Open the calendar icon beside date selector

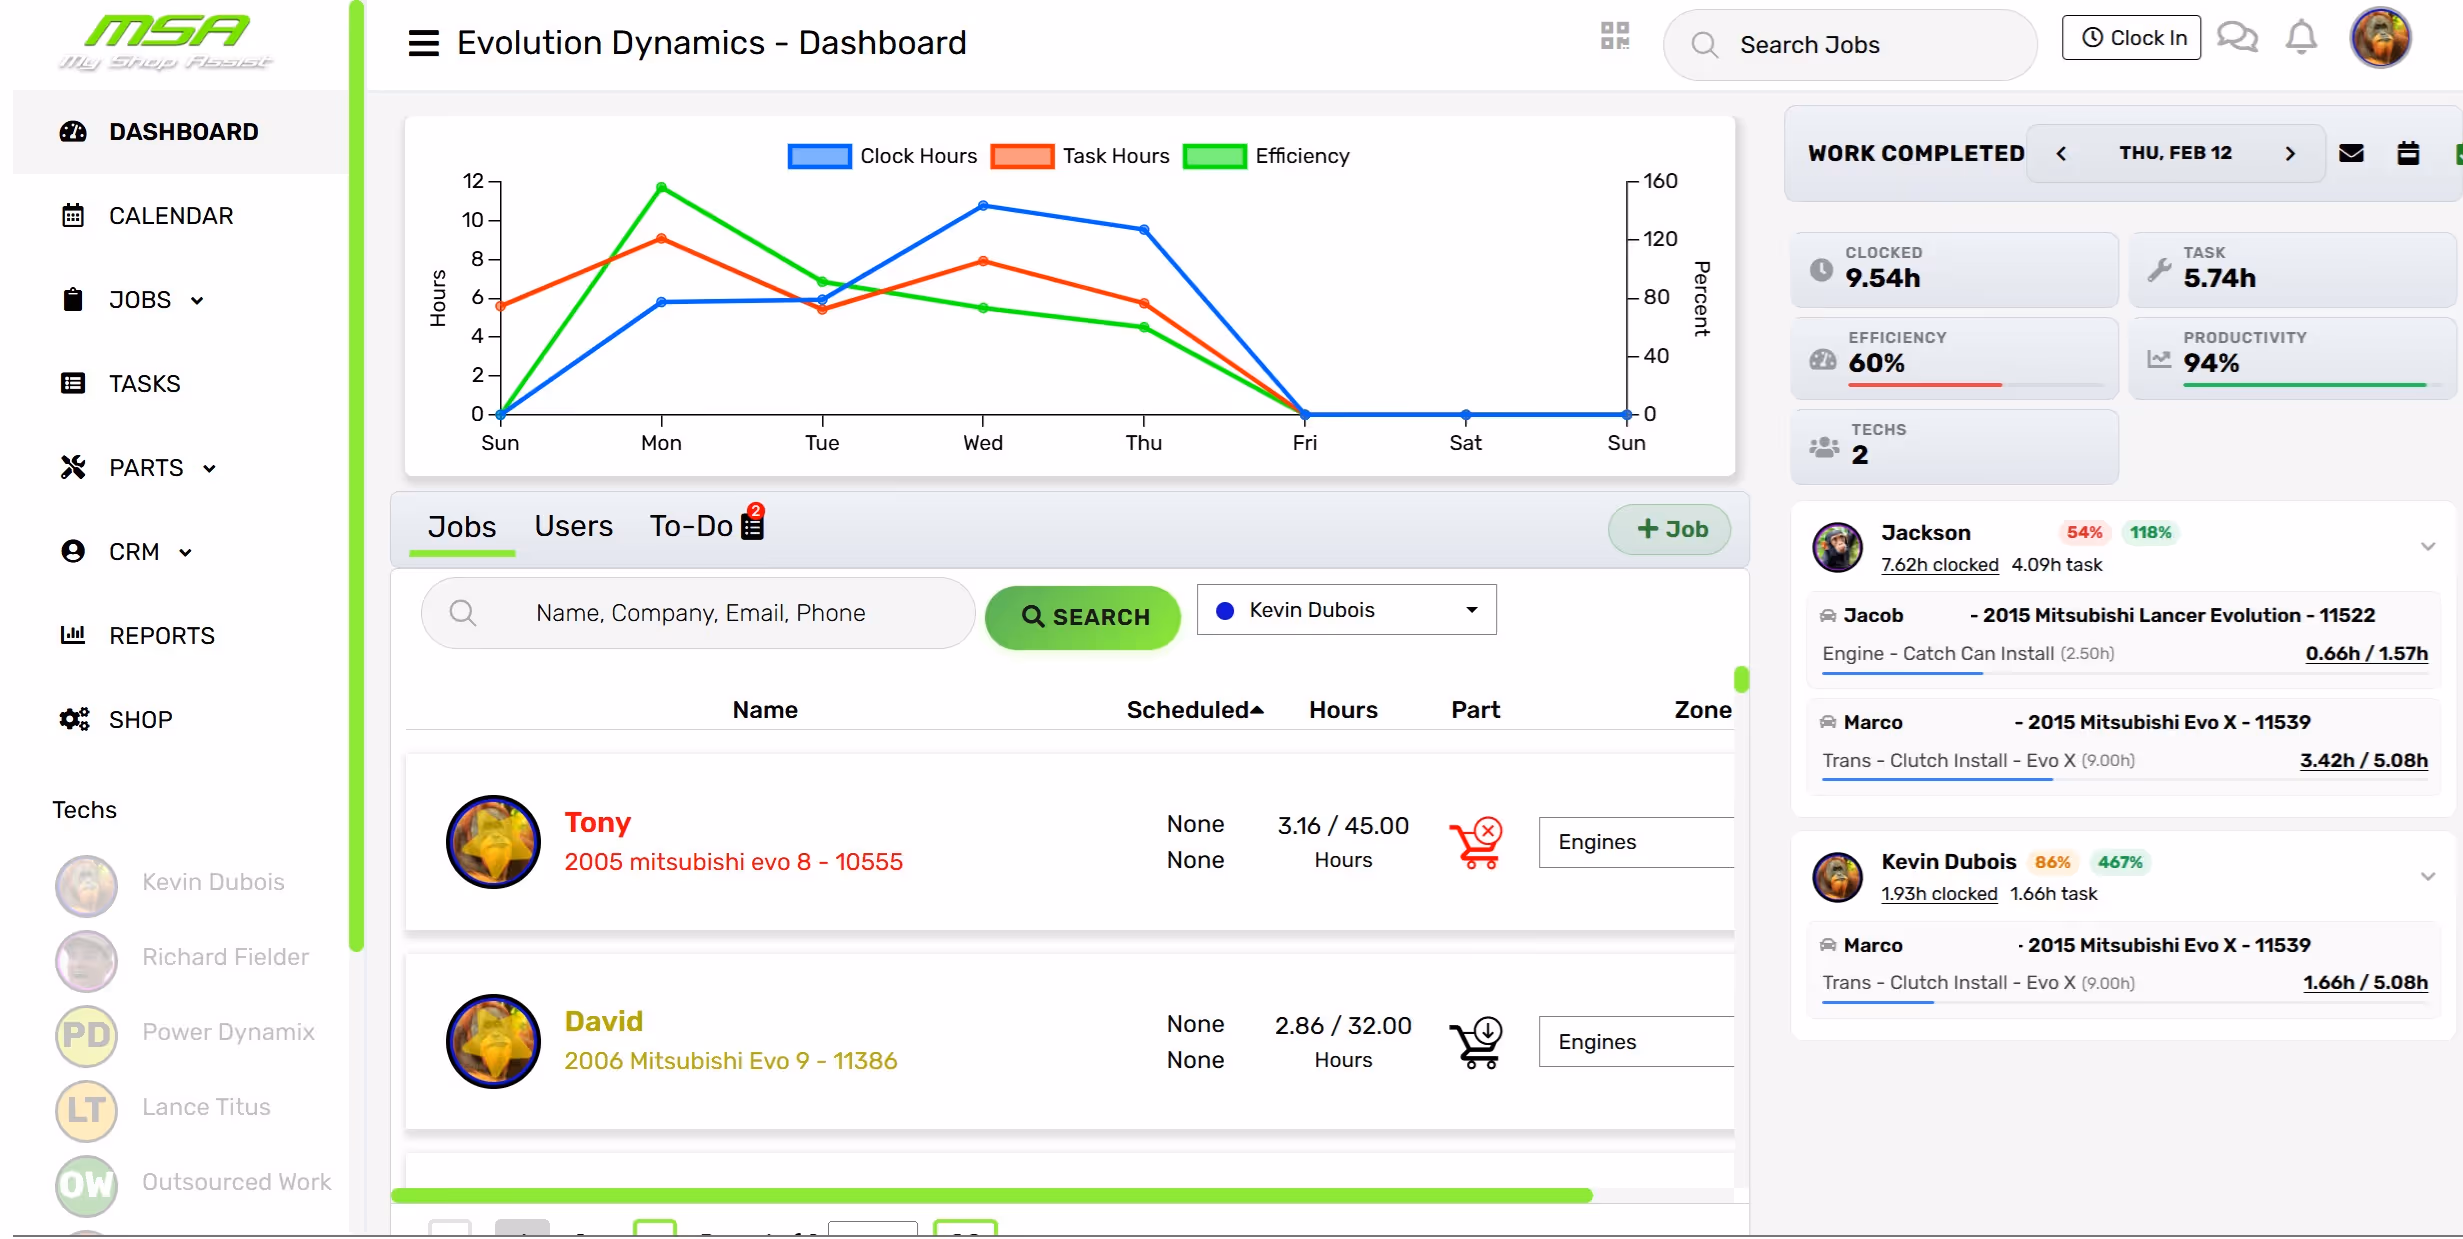click(2408, 153)
